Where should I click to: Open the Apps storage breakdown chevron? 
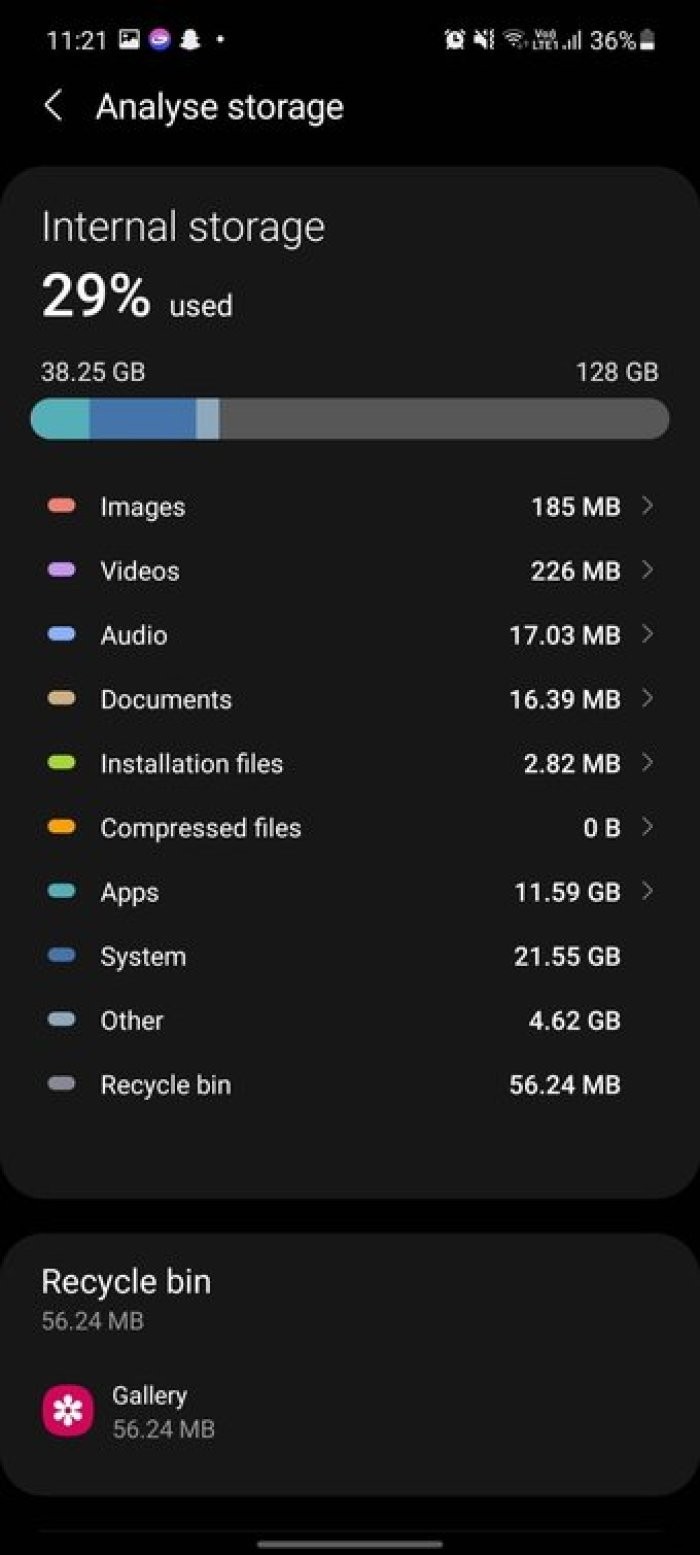click(x=647, y=892)
